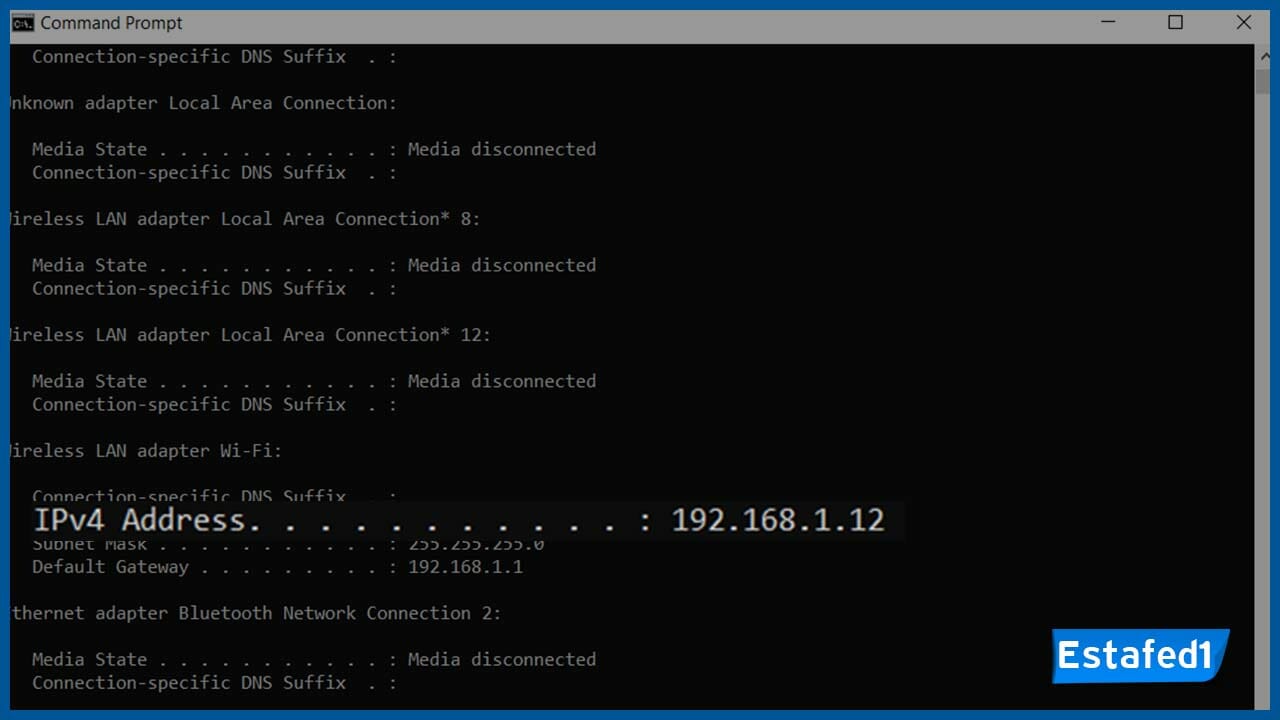
Task: Close the Command Prompt window
Action: pyautogui.click(x=1243, y=22)
